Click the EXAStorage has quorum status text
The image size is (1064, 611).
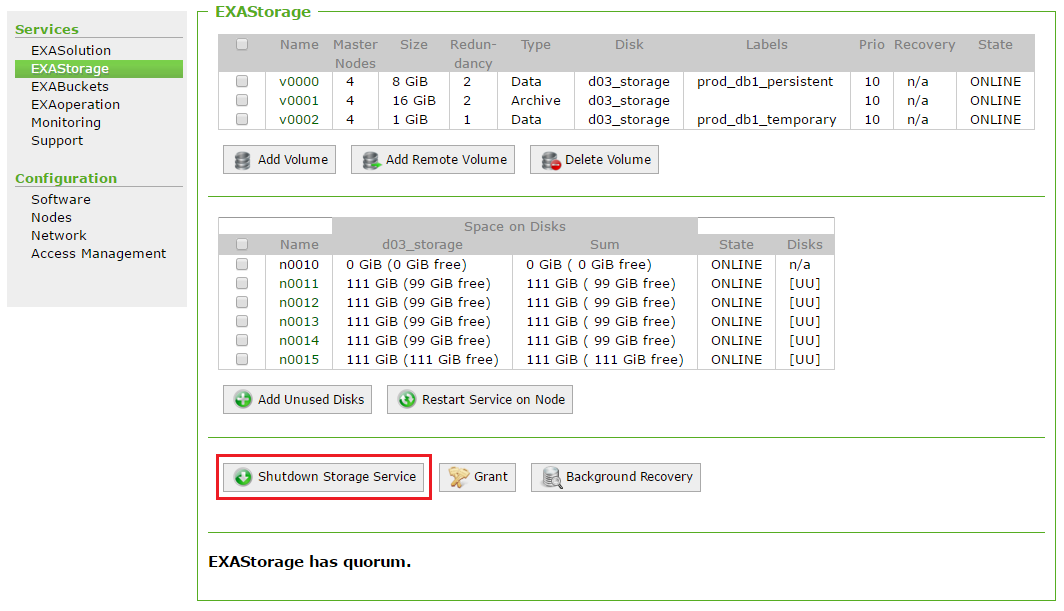point(309,562)
